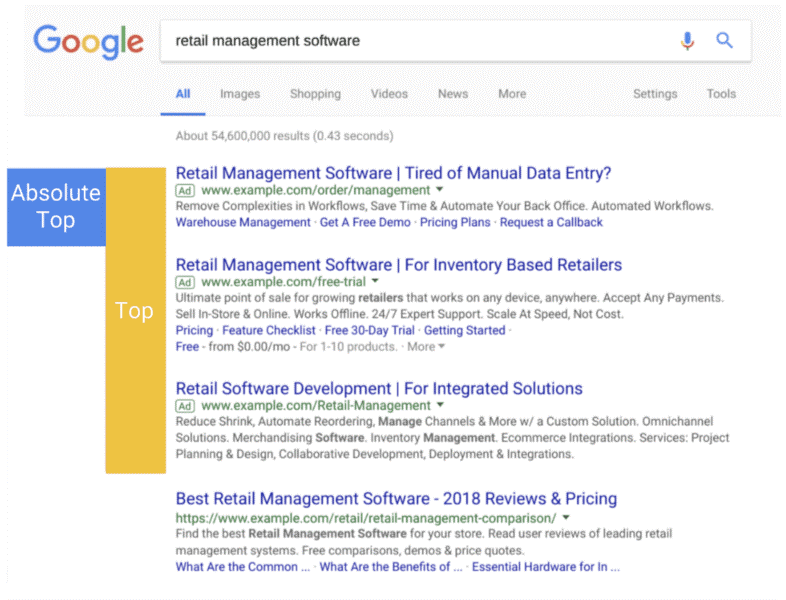Open search Settings
786x600 pixels.
pos(655,94)
